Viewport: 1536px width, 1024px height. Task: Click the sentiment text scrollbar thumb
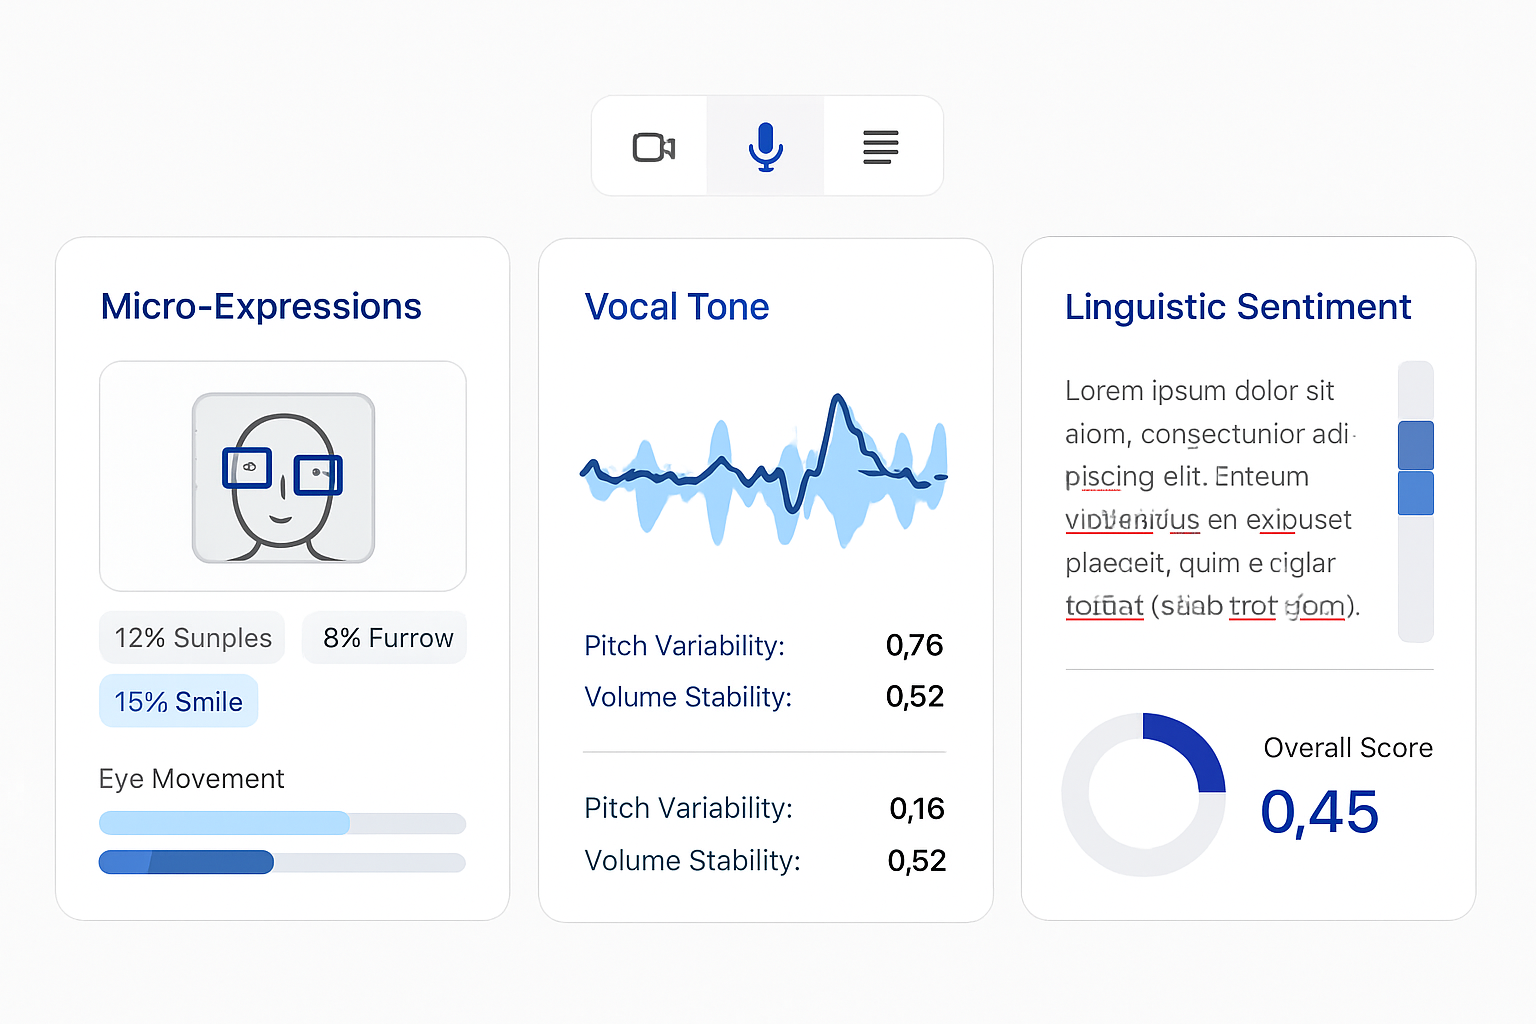(x=1416, y=468)
